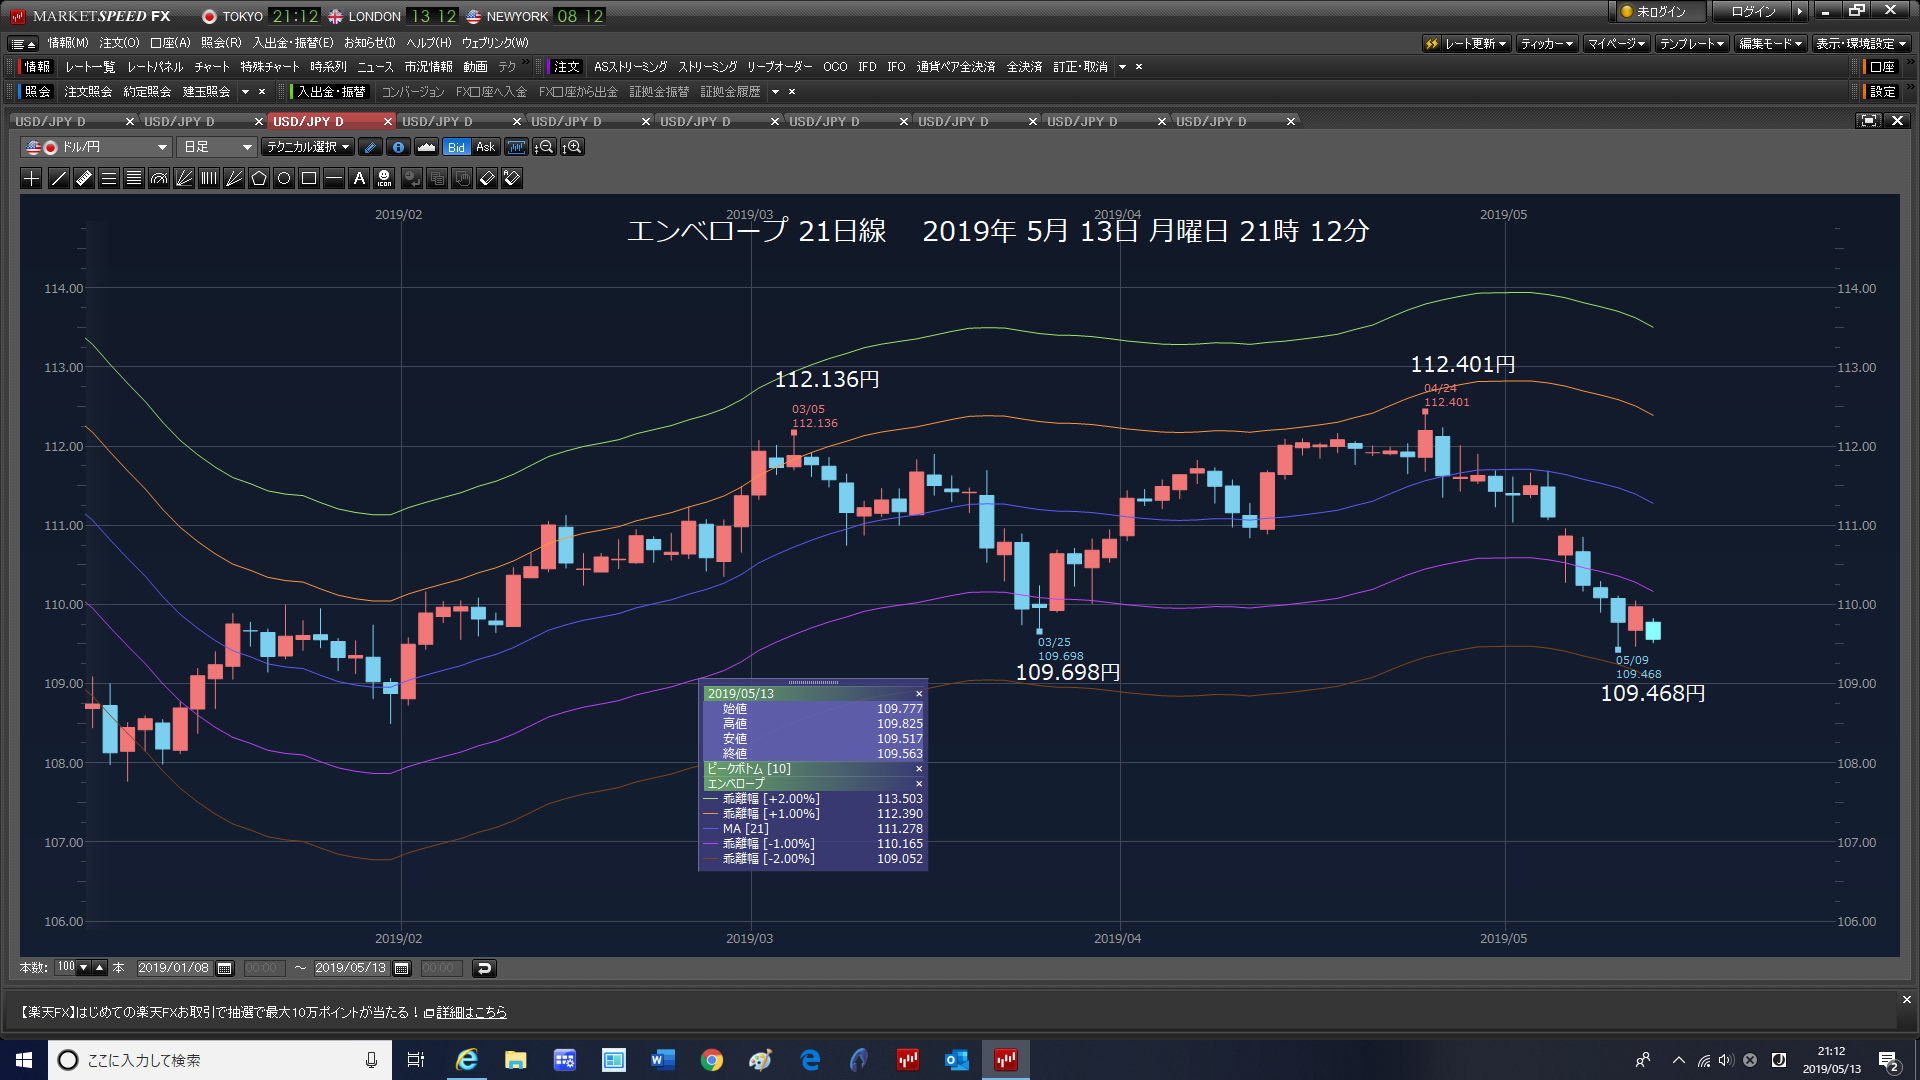Click the candlestick display settings icon
The width and height of the screenshot is (1920, 1080).
(x=516, y=147)
